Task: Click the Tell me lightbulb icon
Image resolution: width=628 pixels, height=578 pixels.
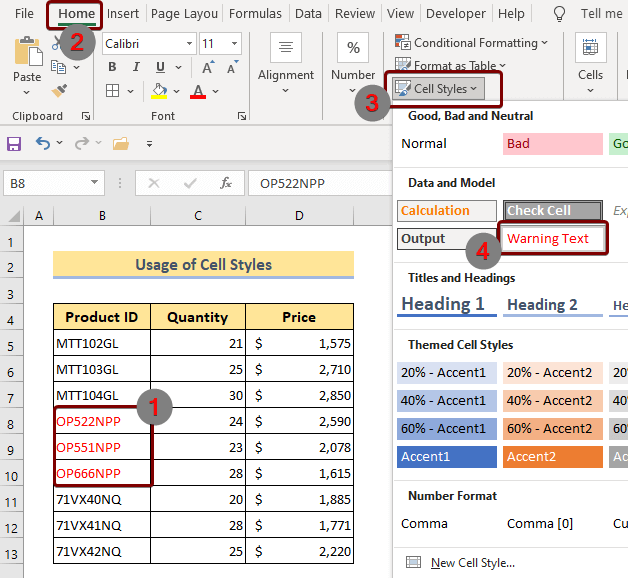Action: (559, 14)
